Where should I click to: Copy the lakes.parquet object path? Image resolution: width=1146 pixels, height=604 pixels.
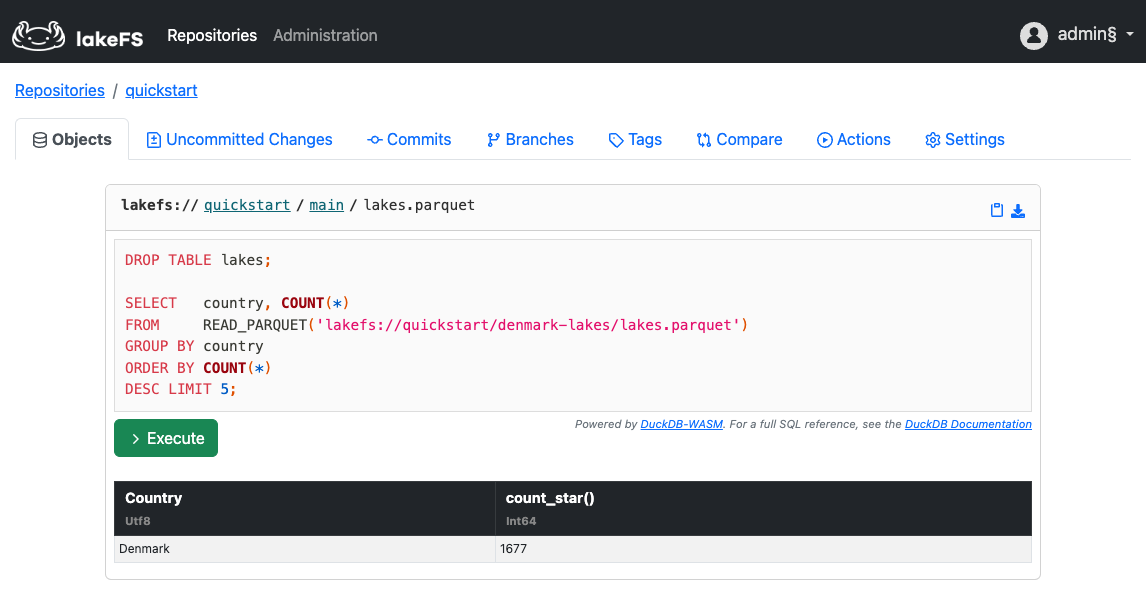click(996, 210)
